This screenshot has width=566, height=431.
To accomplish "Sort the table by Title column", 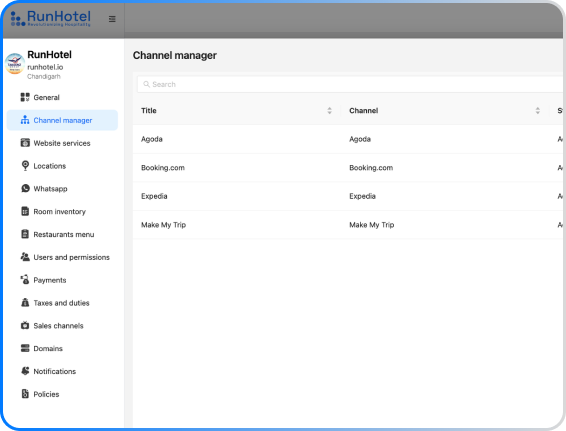I will [x=329, y=110].
